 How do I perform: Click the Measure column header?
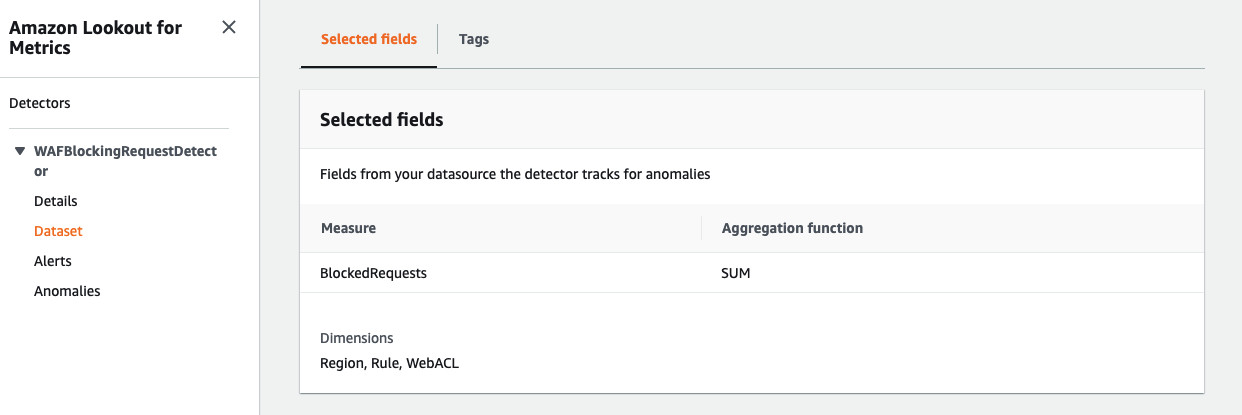349,228
